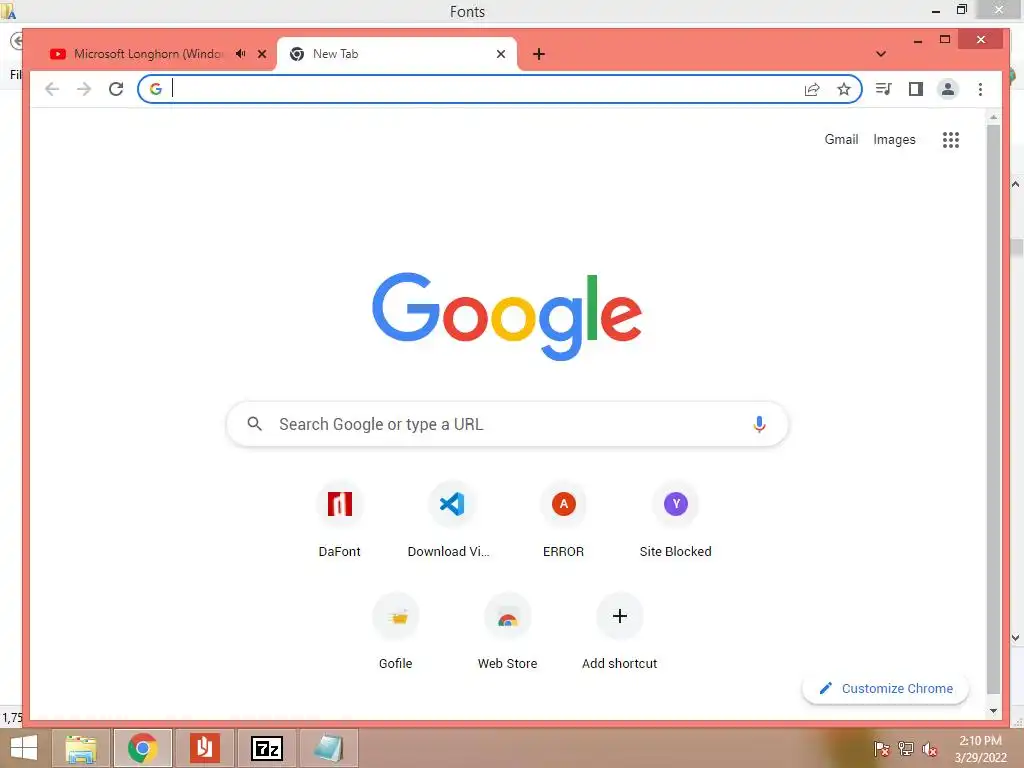This screenshot has height=768, width=1024.
Task: Open the DaFont shortcut
Action: [x=340, y=520]
